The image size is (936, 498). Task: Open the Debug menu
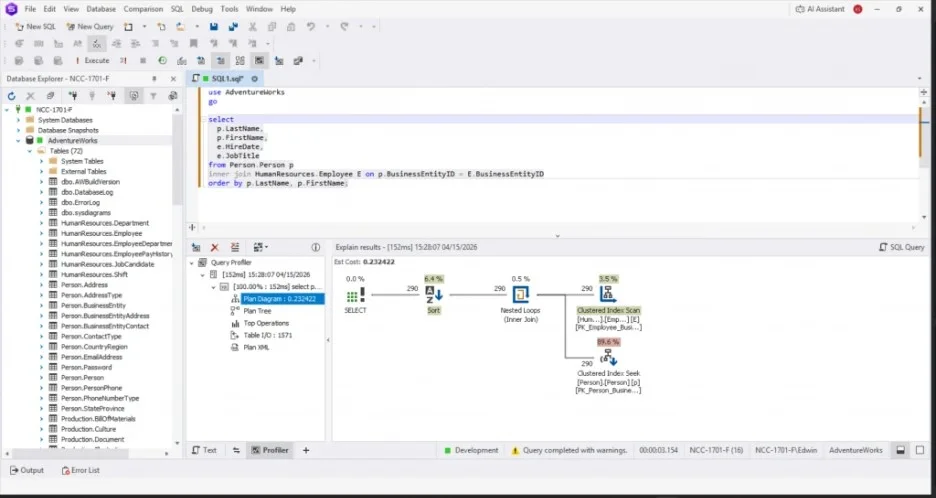click(202, 9)
